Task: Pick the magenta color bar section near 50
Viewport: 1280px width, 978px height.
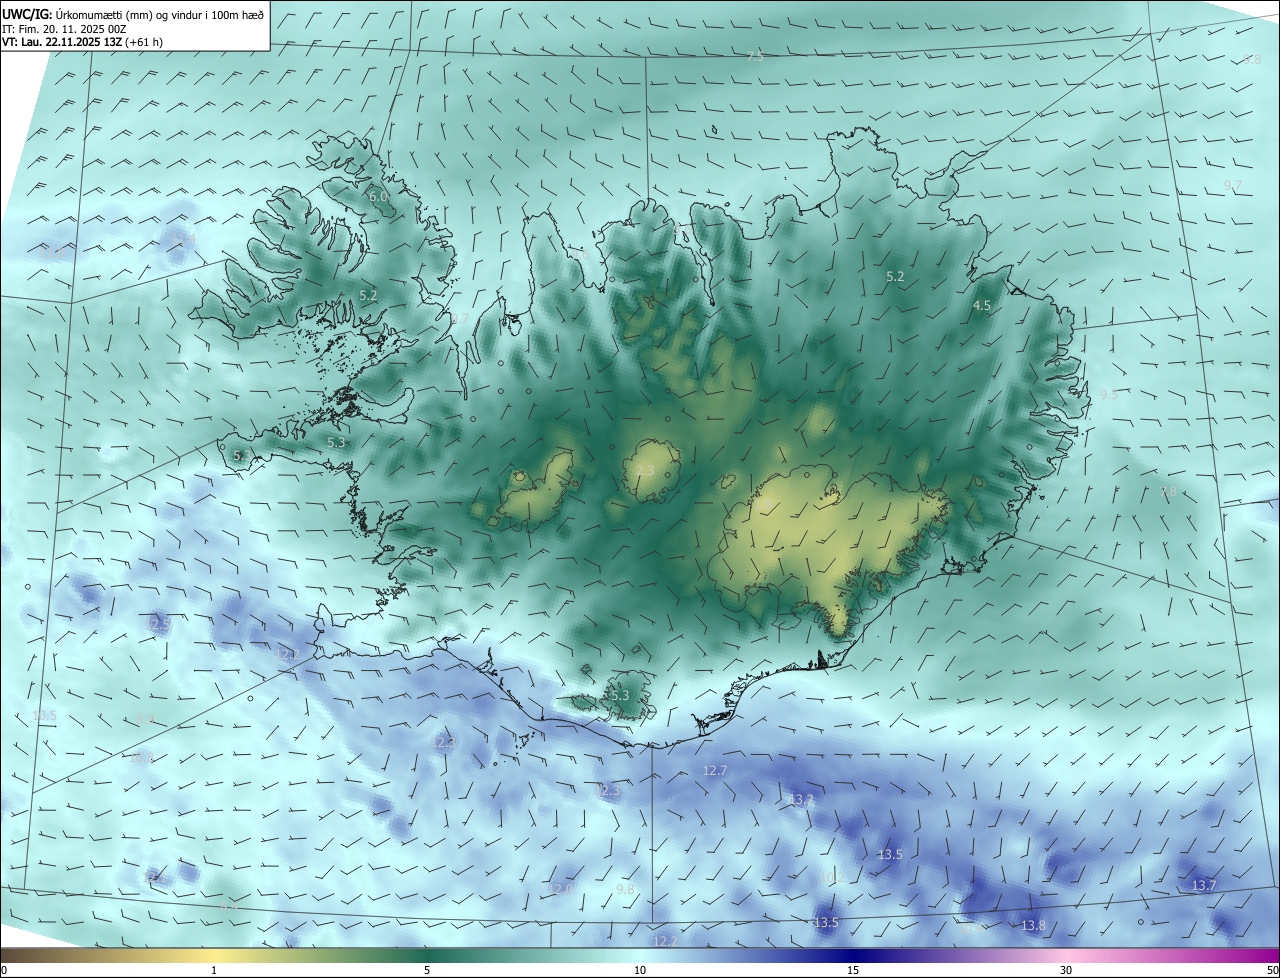Action: point(1262,955)
